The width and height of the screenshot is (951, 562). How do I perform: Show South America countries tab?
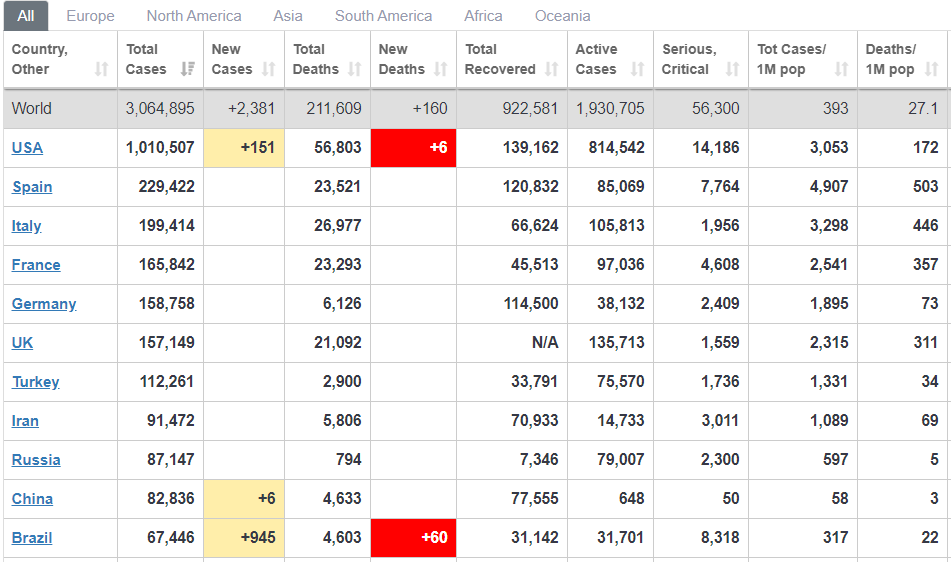click(383, 16)
